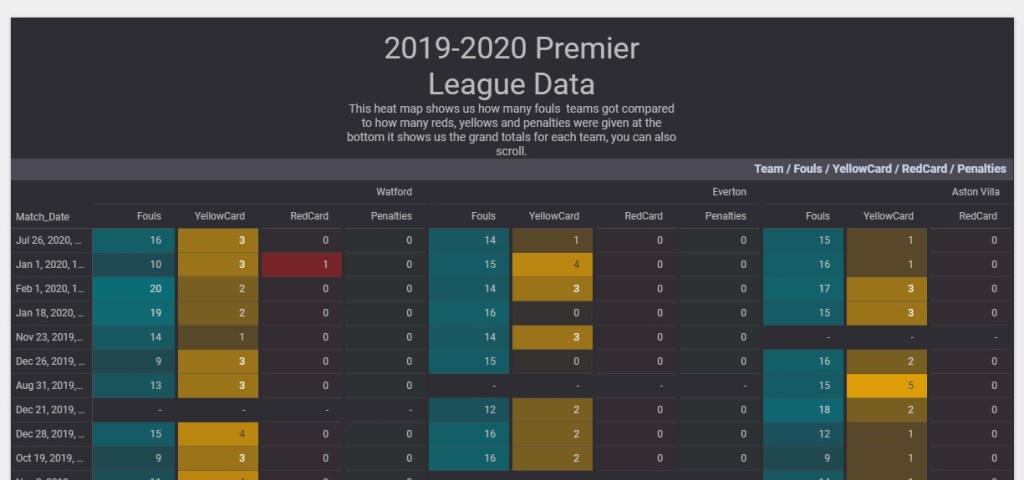The image size is (1024, 480).
Task: Click the Nov 23, 2019 match date row
Action: point(51,338)
